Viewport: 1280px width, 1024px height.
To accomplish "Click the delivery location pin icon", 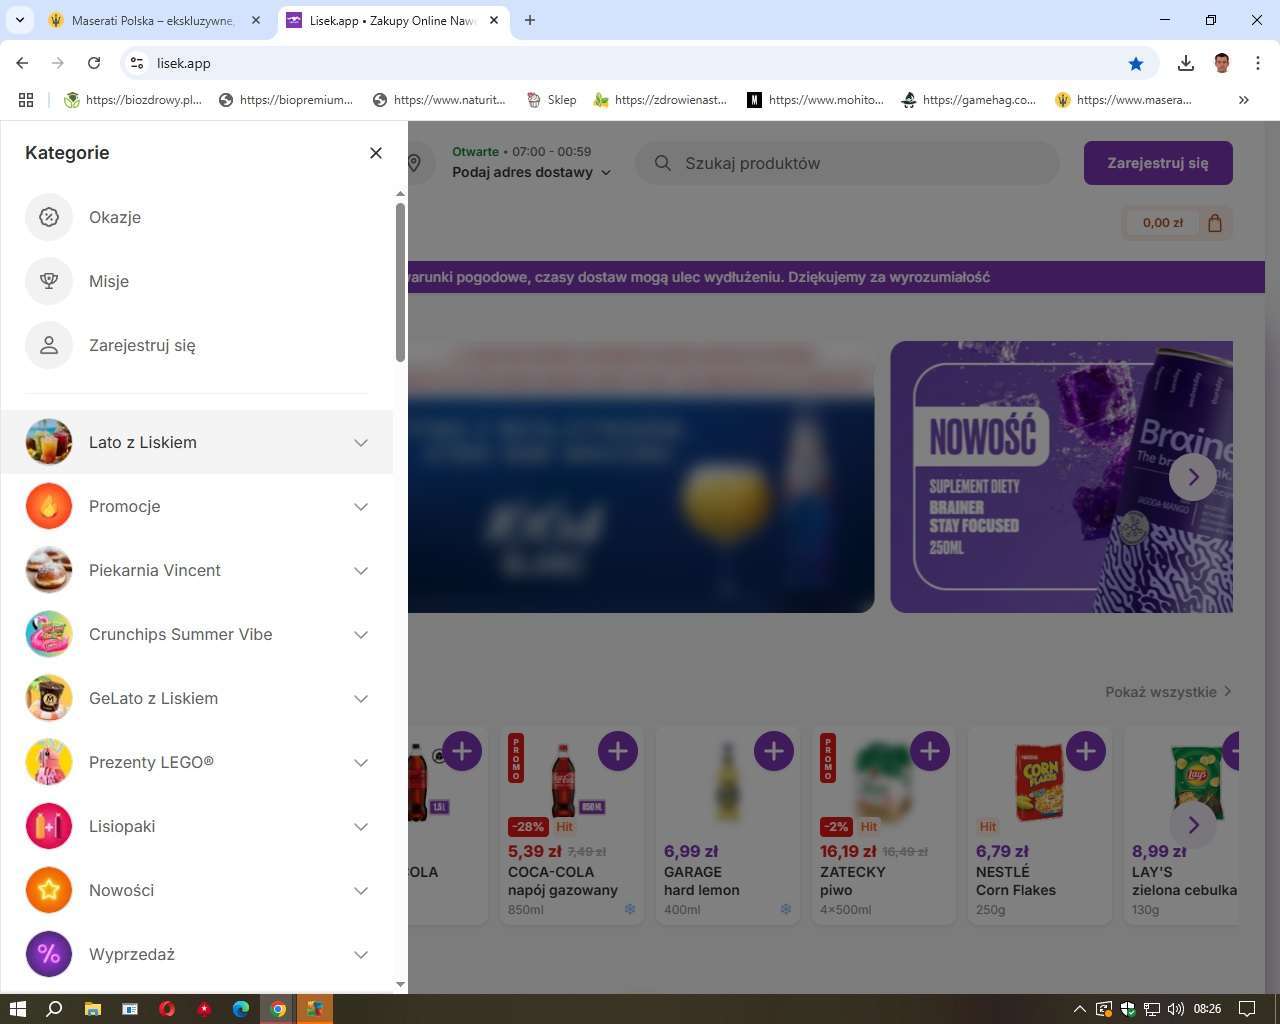I will [415, 163].
